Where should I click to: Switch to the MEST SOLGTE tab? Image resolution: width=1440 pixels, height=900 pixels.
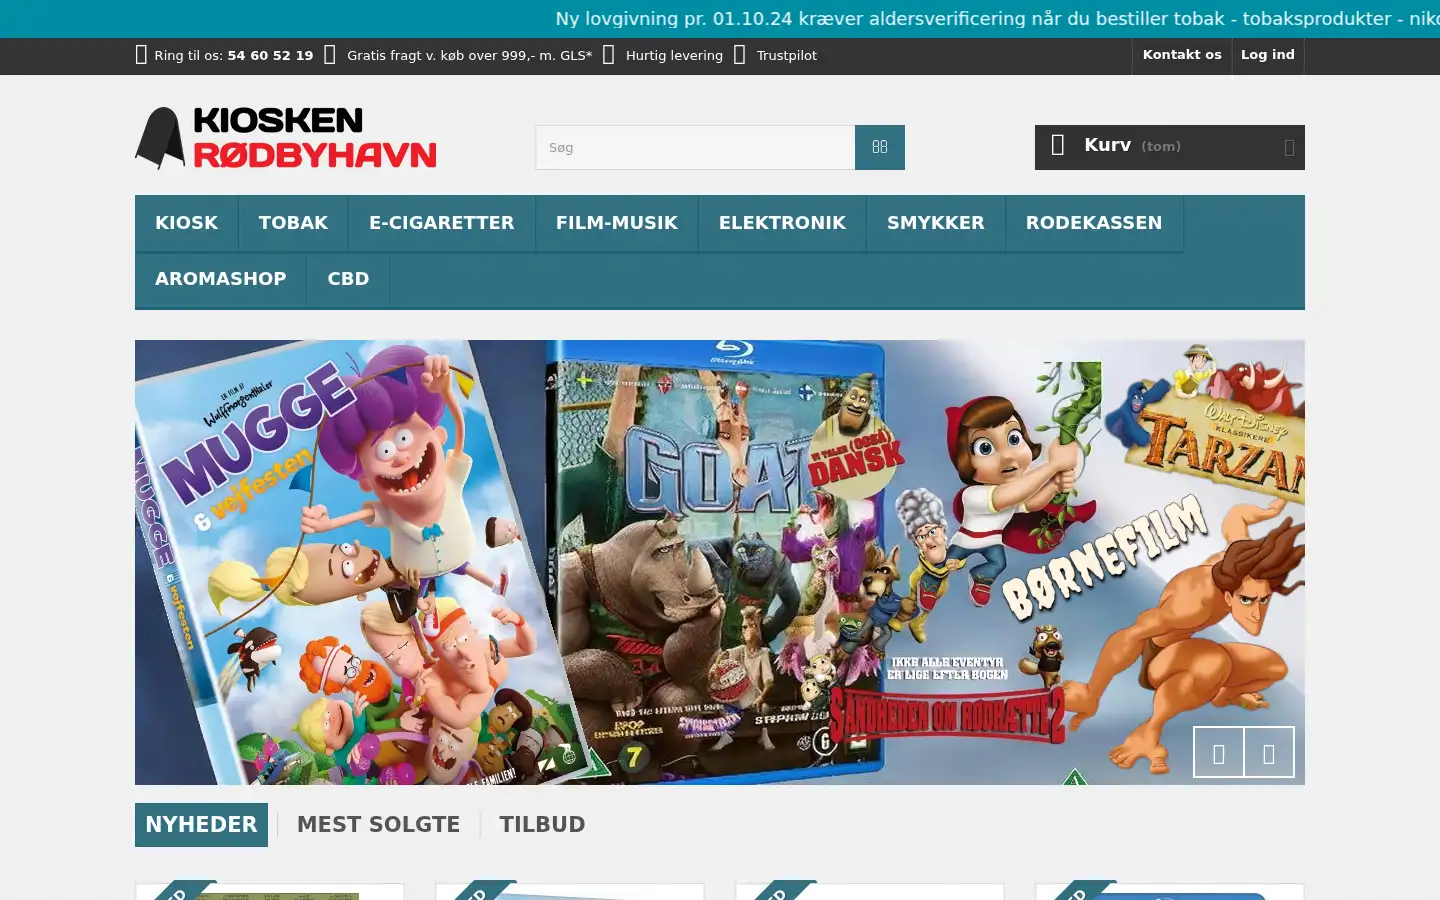click(x=379, y=825)
